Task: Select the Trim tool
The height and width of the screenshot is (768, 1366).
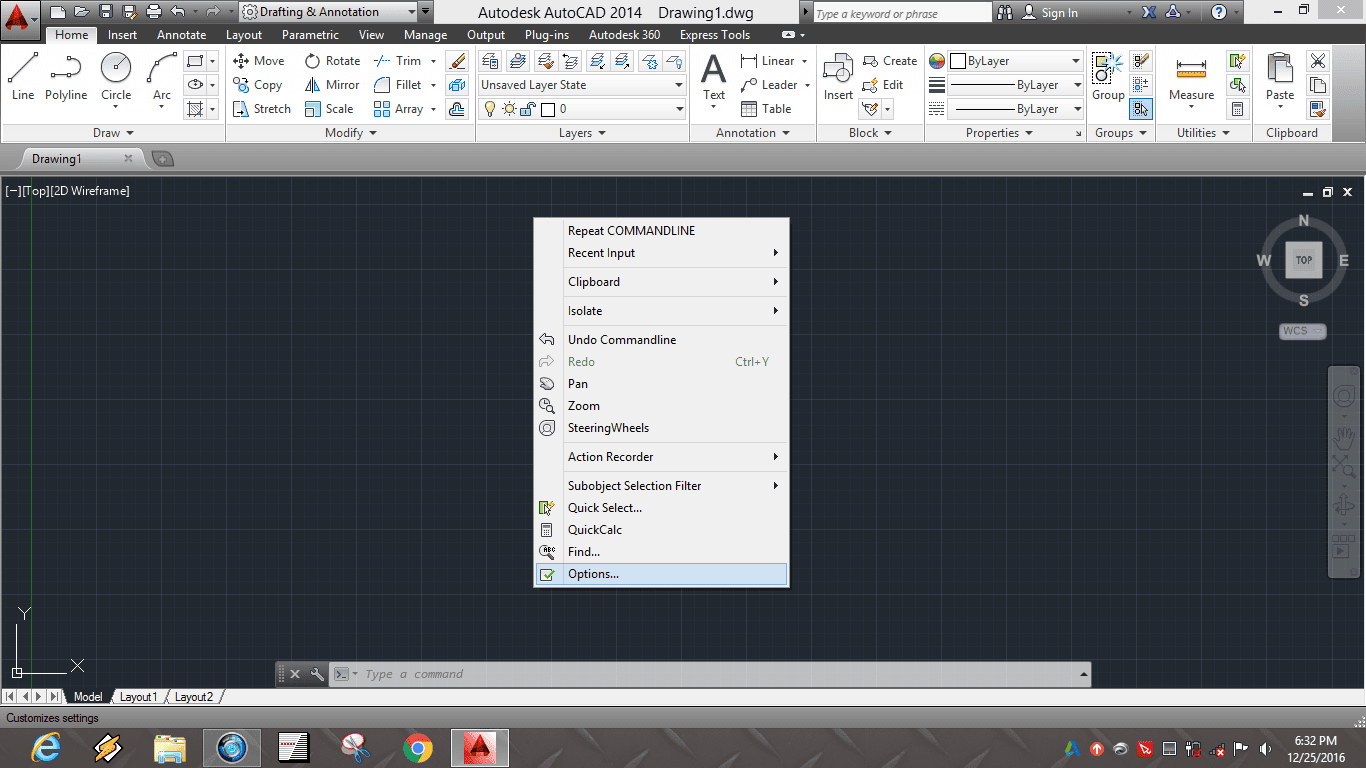Action: (397, 61)
